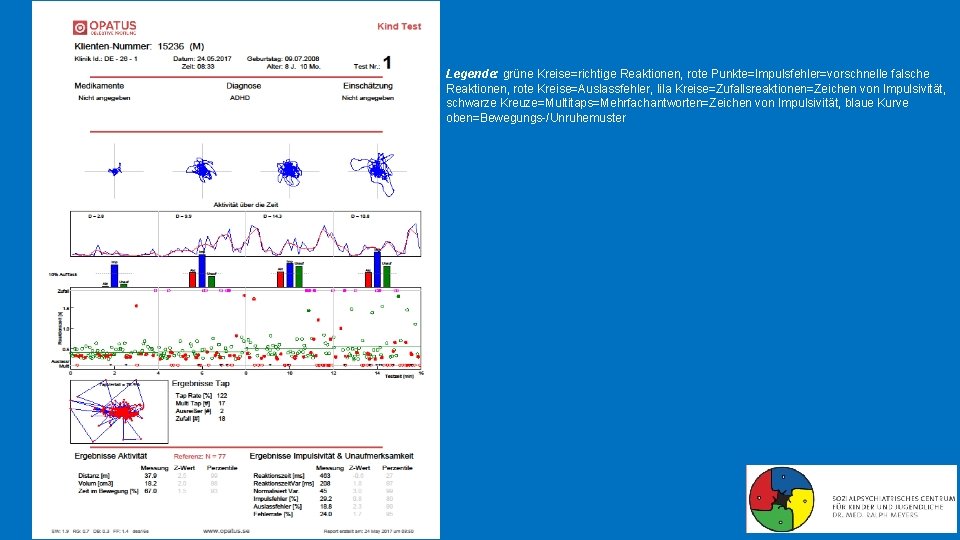Click the Sozialpsychiatrisches Centrum puzzle-circle logo
The height and width of the screenshot is (540, 960).
(781, 500)
